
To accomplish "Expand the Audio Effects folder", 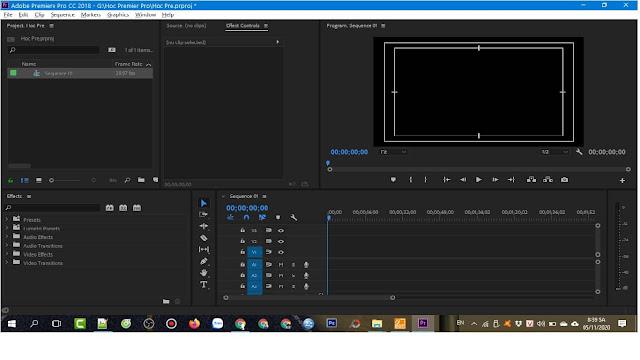I will (7, 237).
